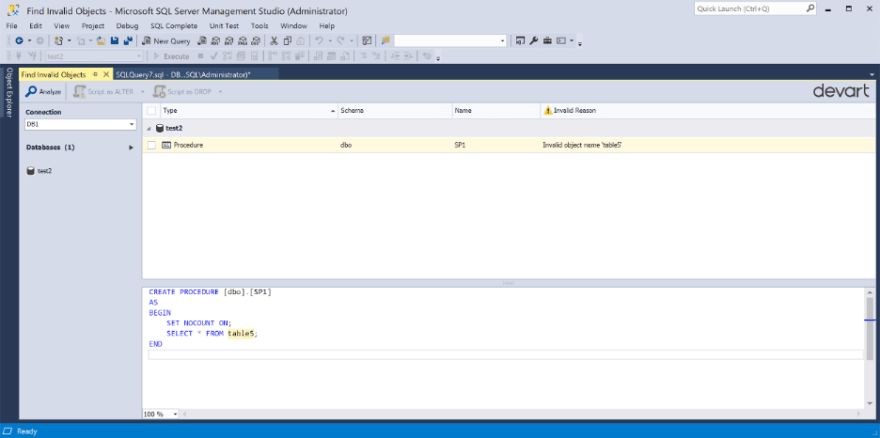Screen dimensions: 880x438
Task: Collapse the test2 group in grid
Action: 149,129
